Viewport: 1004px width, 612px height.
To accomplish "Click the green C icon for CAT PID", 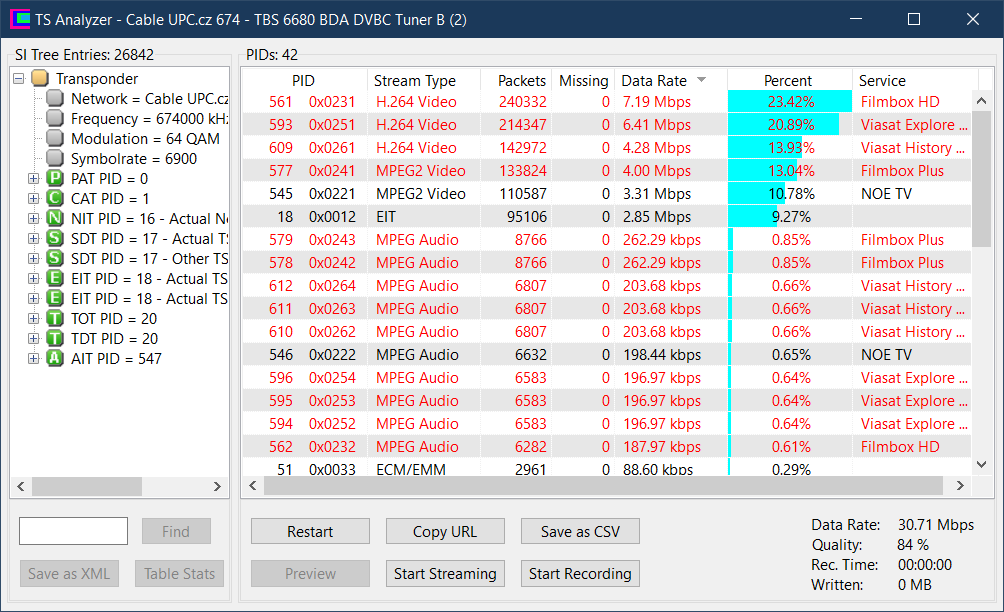I will point(55,198).
